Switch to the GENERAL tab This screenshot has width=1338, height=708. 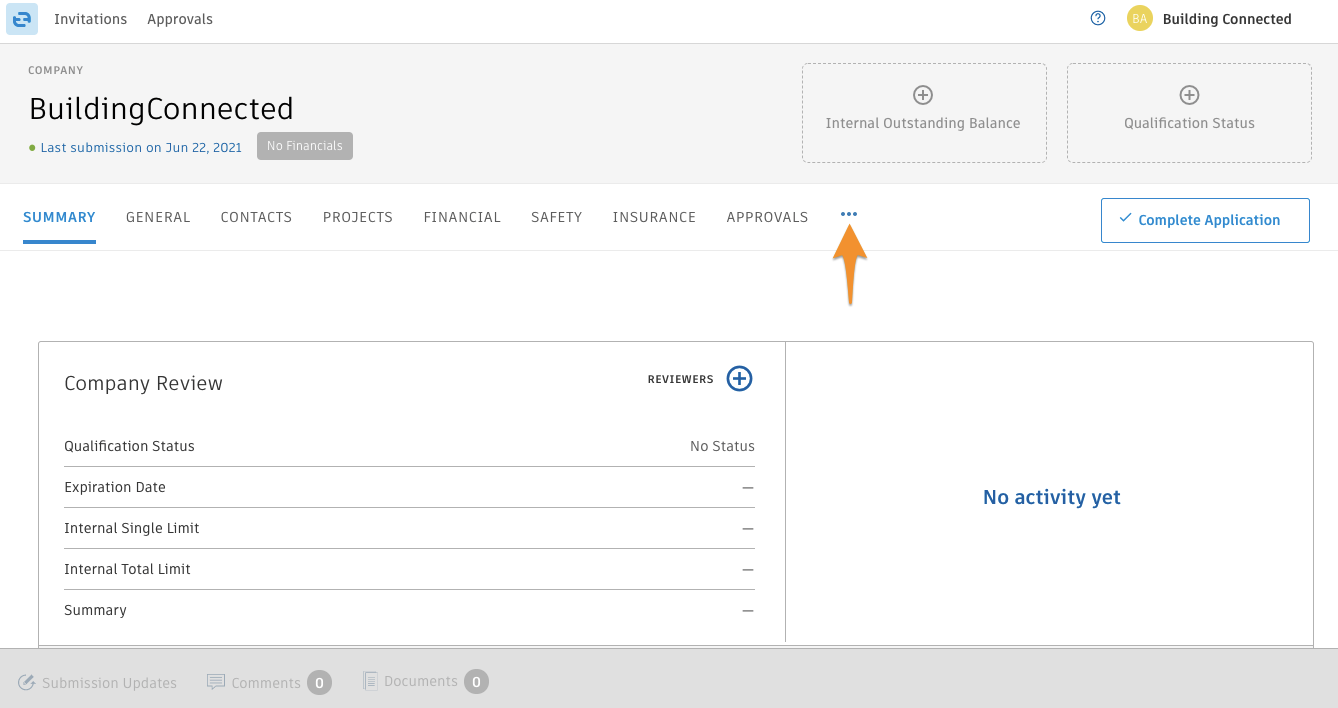[158, 217]
